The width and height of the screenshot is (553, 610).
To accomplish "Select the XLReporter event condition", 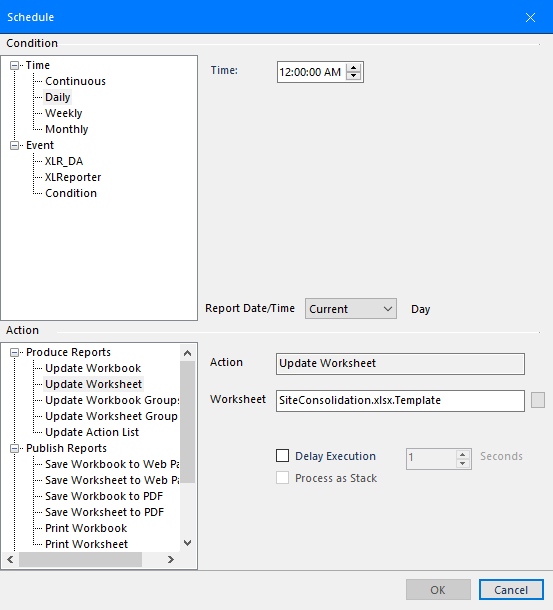I will 73,177.
